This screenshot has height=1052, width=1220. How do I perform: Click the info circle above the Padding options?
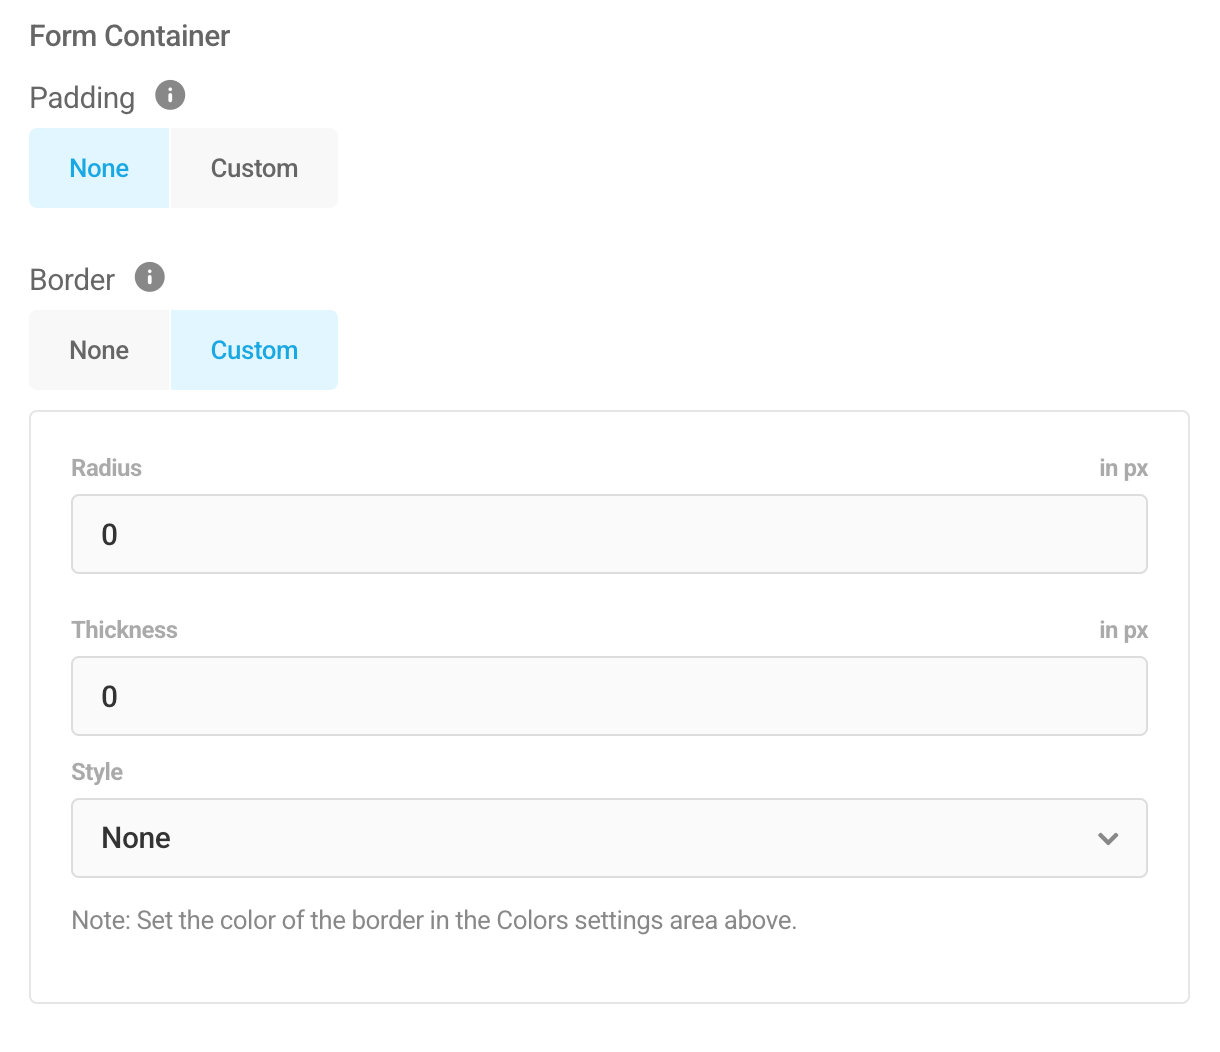(x=169, y=96)
